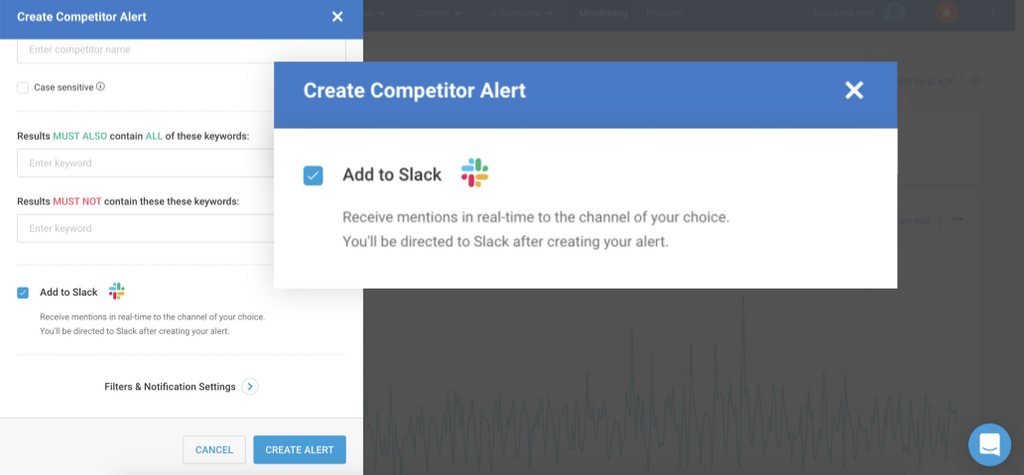The height and width of the screenshot is (475, 1024).
Task: Open the chat support bubble
Action: coord(989,444)
